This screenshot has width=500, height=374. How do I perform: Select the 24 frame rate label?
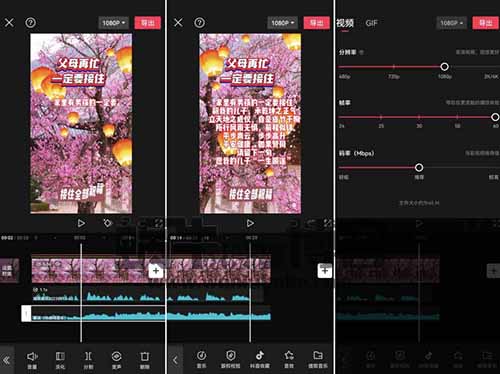(342, 126)
